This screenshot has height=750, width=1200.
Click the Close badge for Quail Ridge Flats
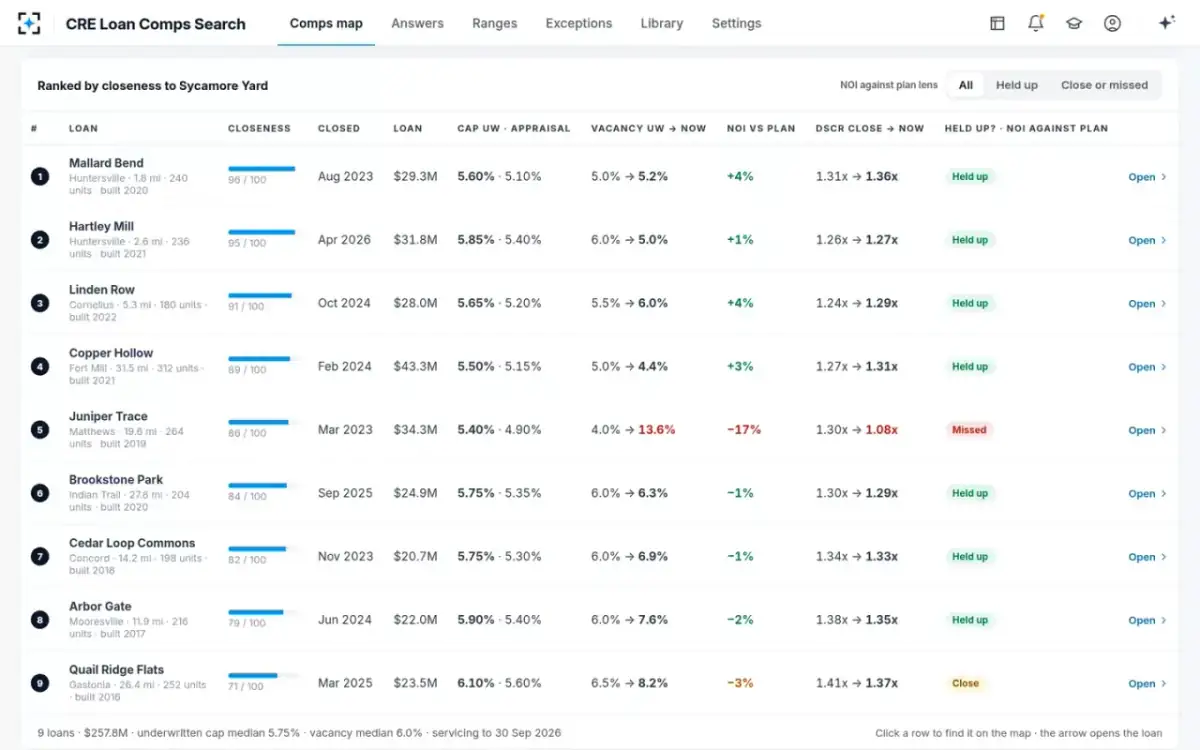965,683
